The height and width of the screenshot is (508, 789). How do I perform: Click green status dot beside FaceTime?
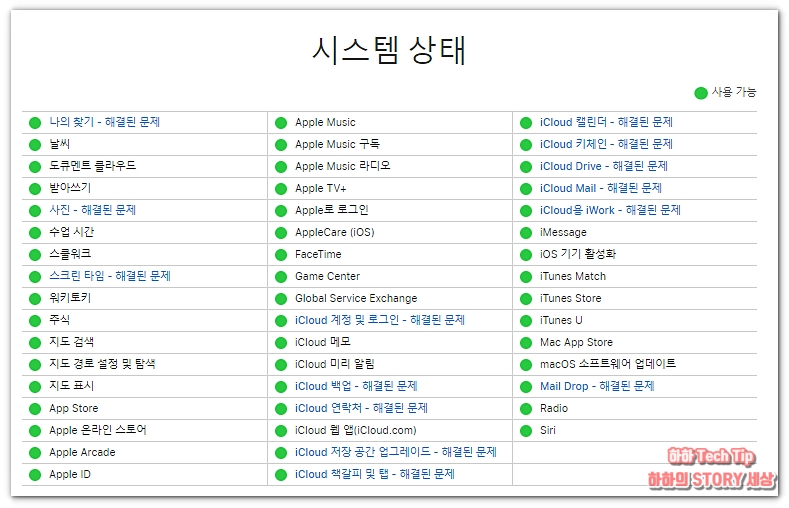[x=281, y=255]
